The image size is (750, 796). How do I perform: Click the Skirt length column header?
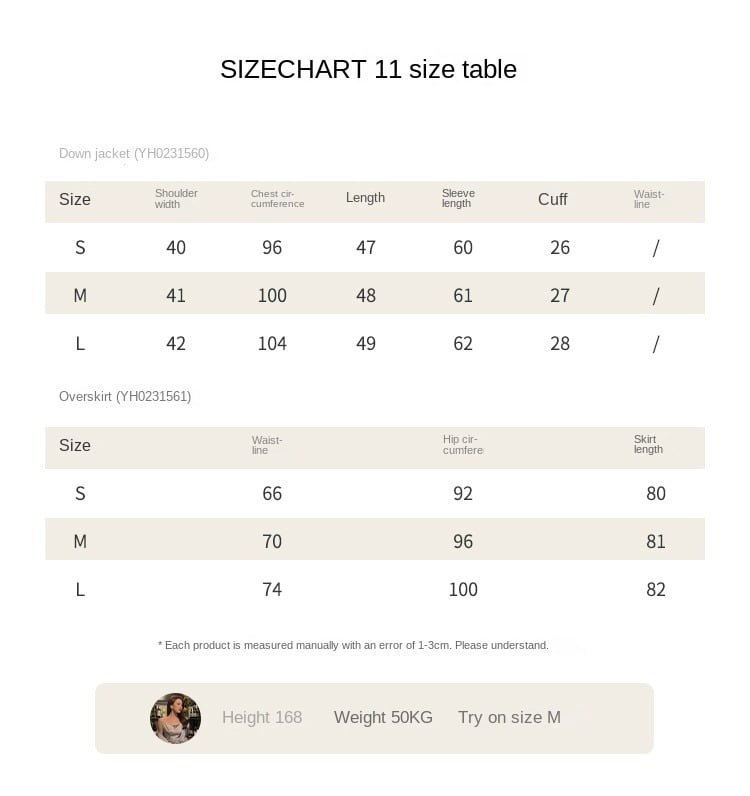coord(648,444)
